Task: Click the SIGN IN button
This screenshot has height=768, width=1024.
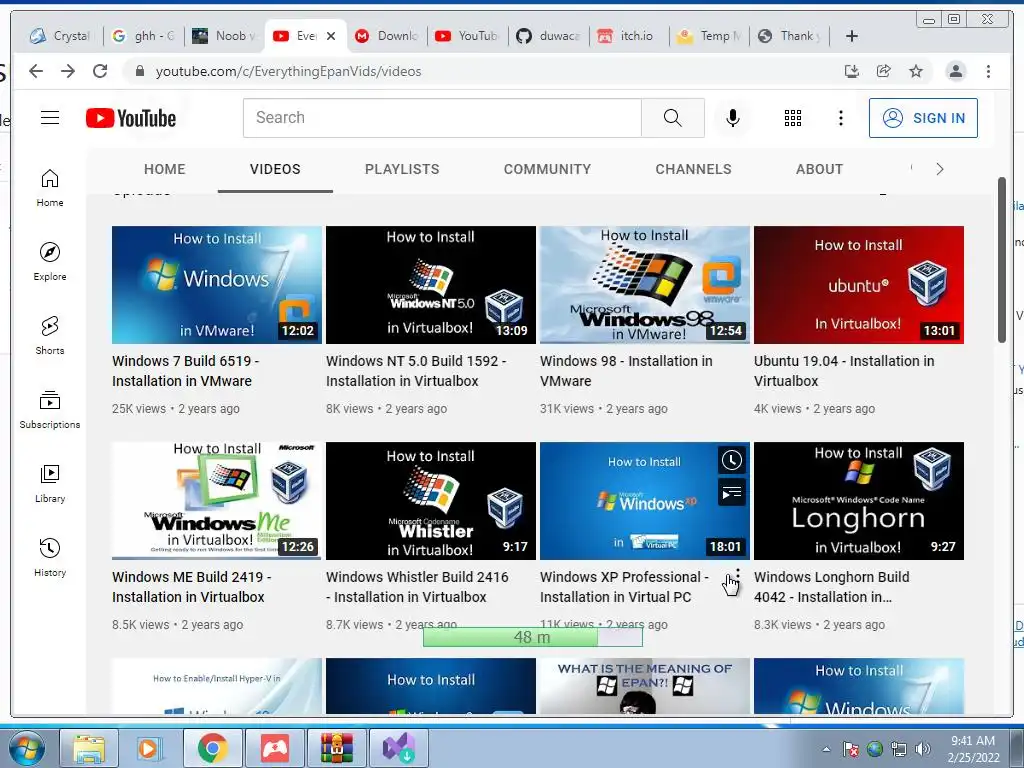Action: point(923,118)
